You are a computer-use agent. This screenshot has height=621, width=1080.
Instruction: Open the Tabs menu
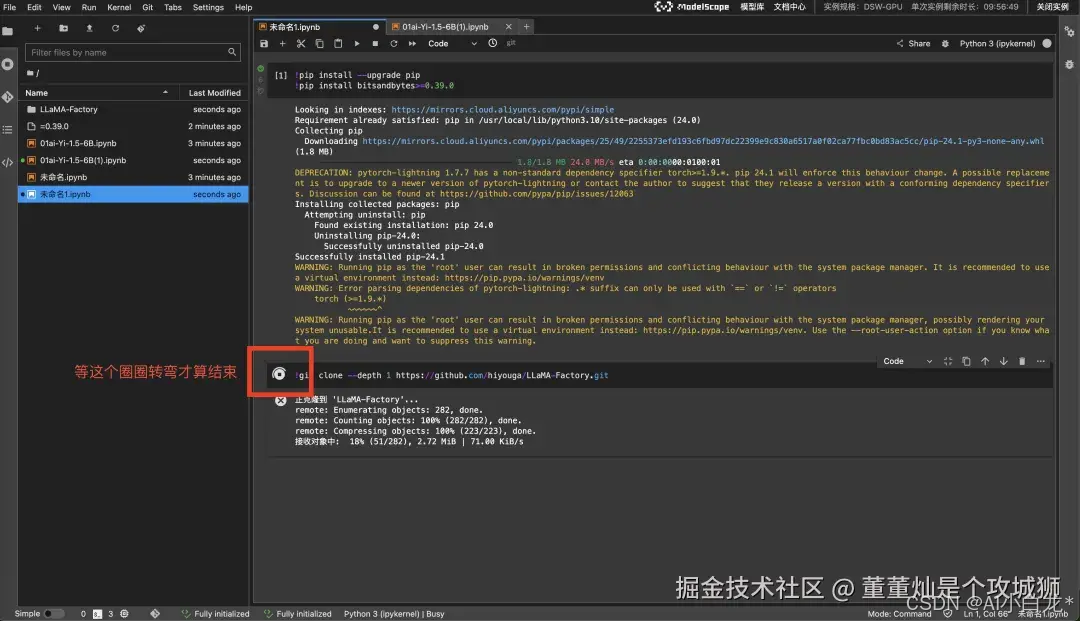coord(173,7)
